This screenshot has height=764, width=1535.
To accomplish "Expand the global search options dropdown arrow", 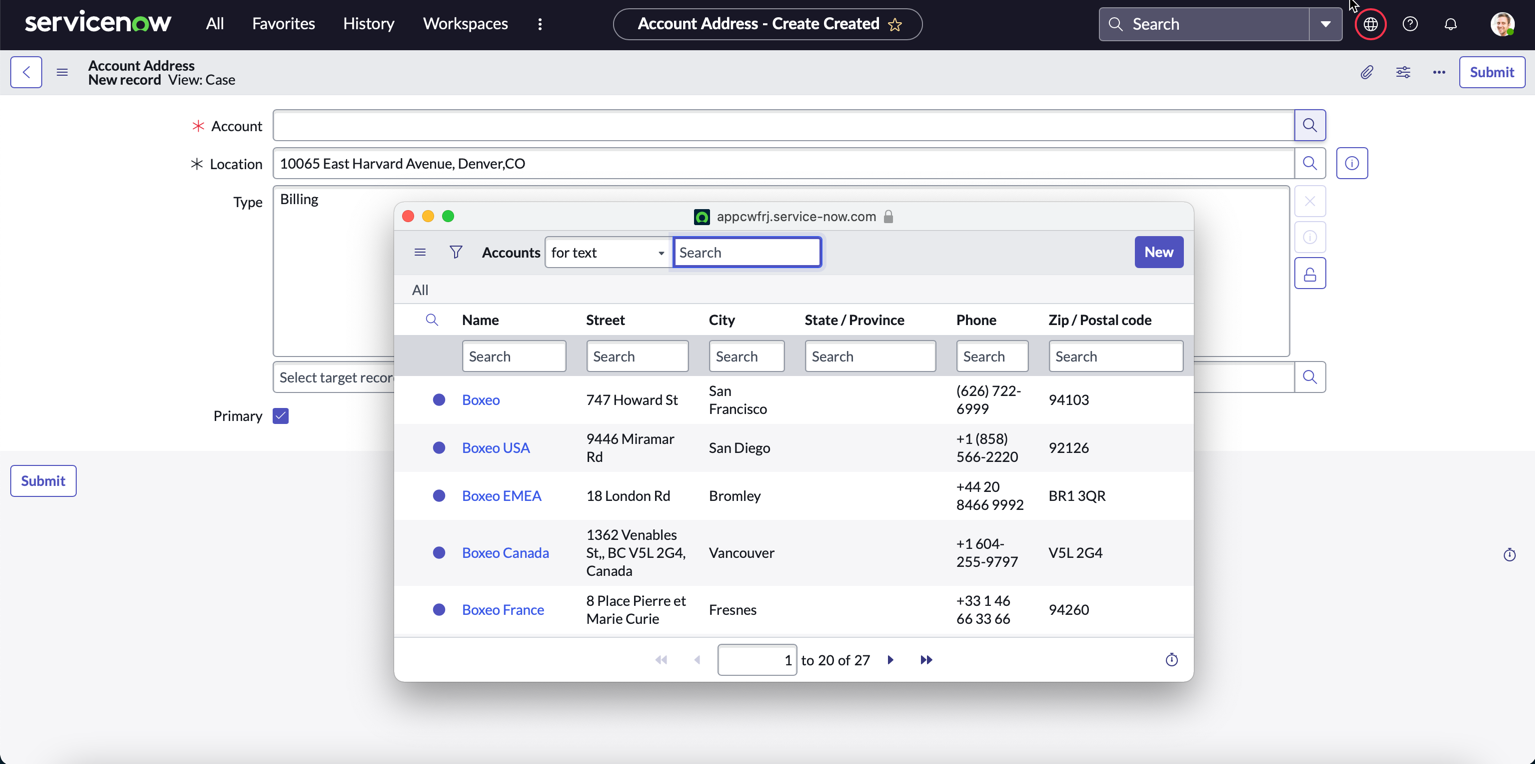I will (x=1326, y=24).
